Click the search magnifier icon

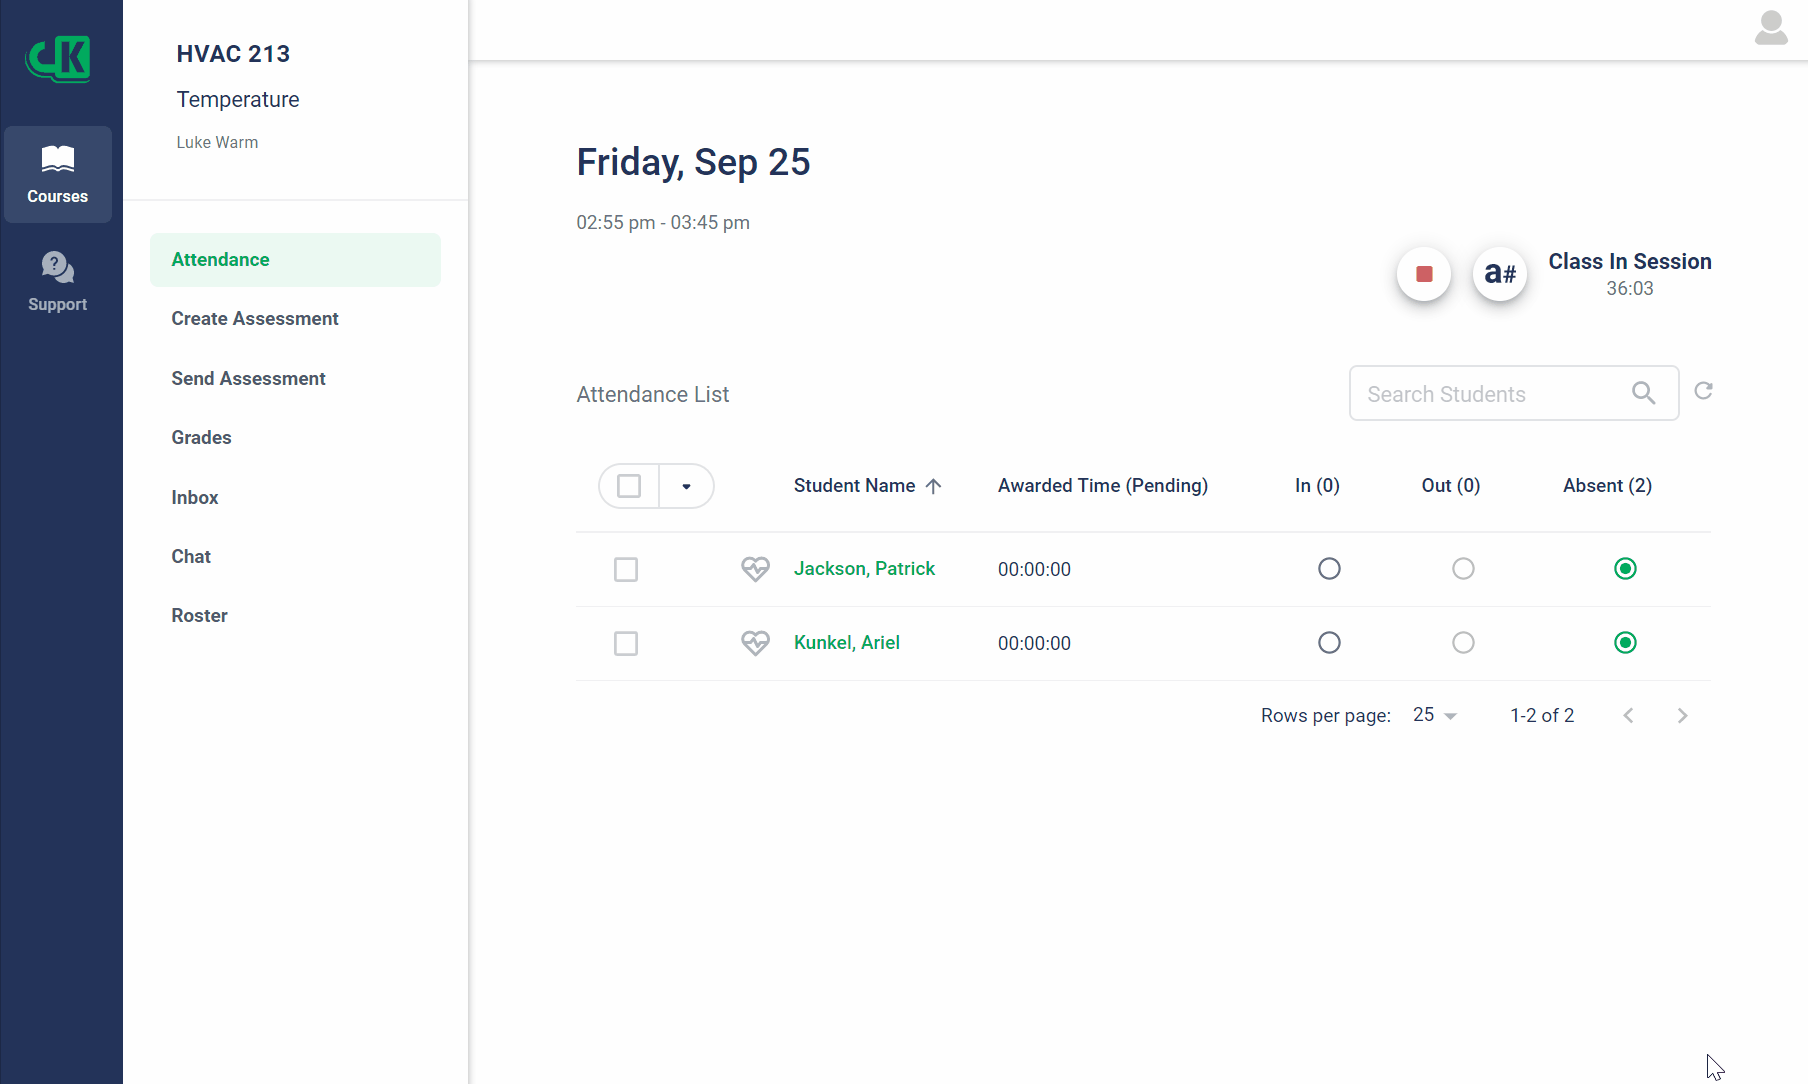coord(1643,393)
